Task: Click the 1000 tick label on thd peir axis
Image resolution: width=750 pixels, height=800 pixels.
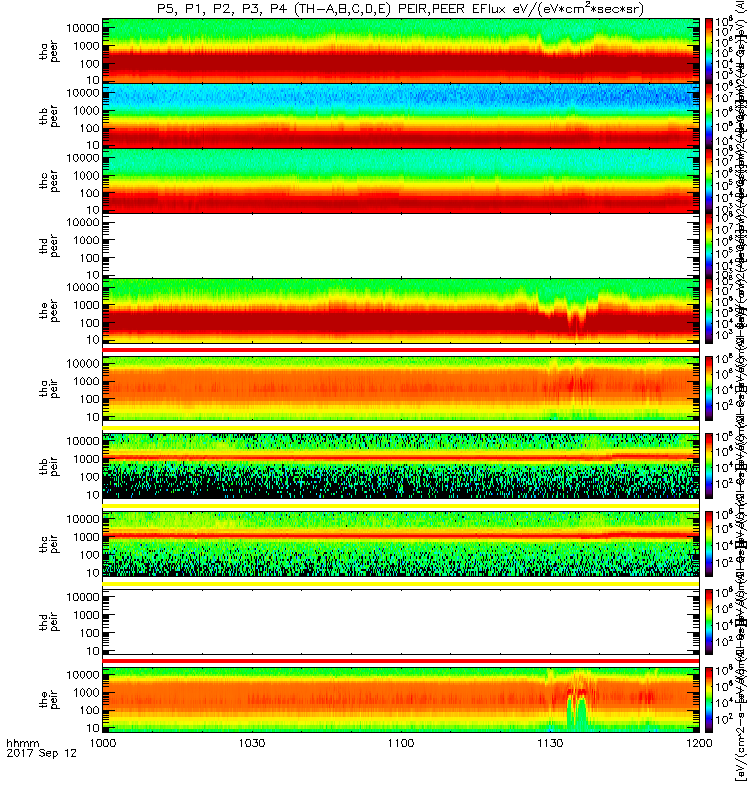Action: coord(86,615)
